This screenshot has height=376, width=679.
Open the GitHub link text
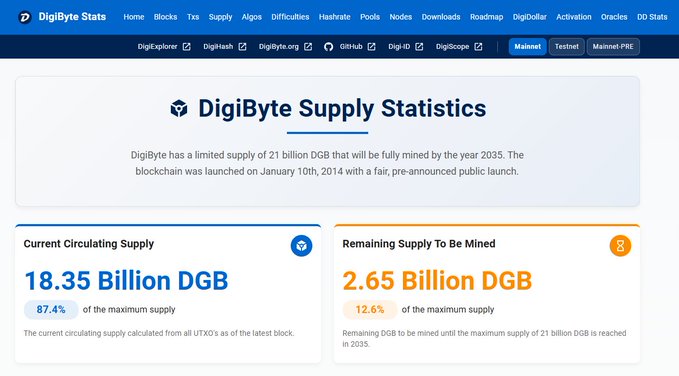351,47
